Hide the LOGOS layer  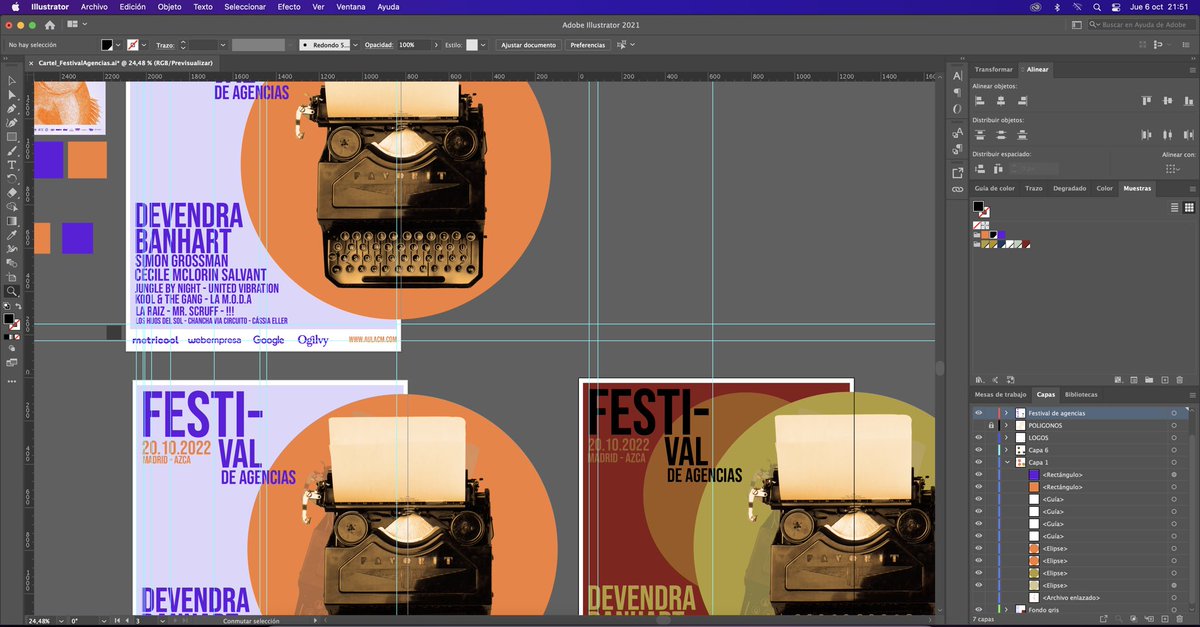(979, 437)
